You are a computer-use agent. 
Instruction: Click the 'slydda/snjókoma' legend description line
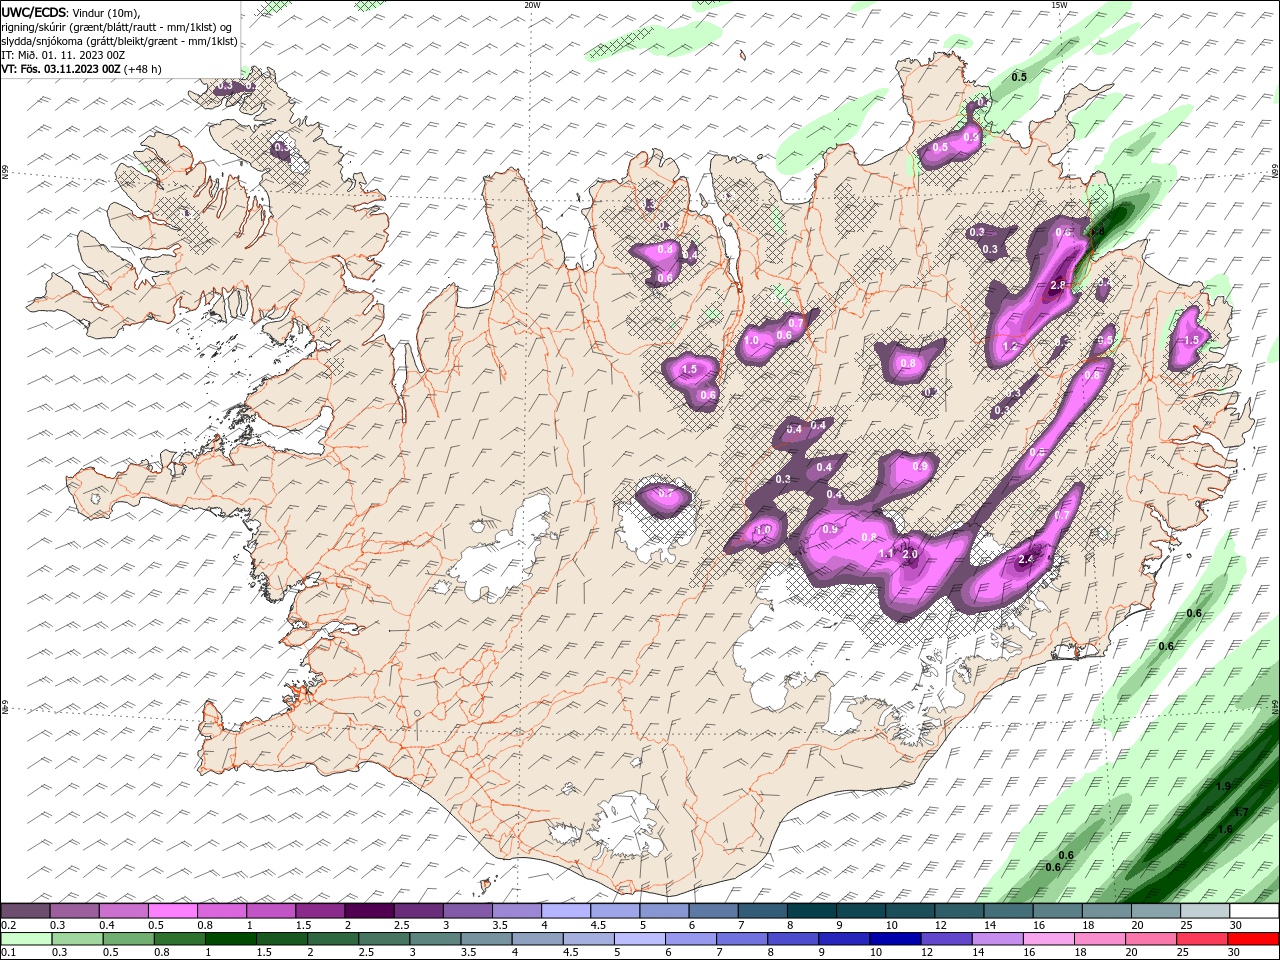pos(119,41)
